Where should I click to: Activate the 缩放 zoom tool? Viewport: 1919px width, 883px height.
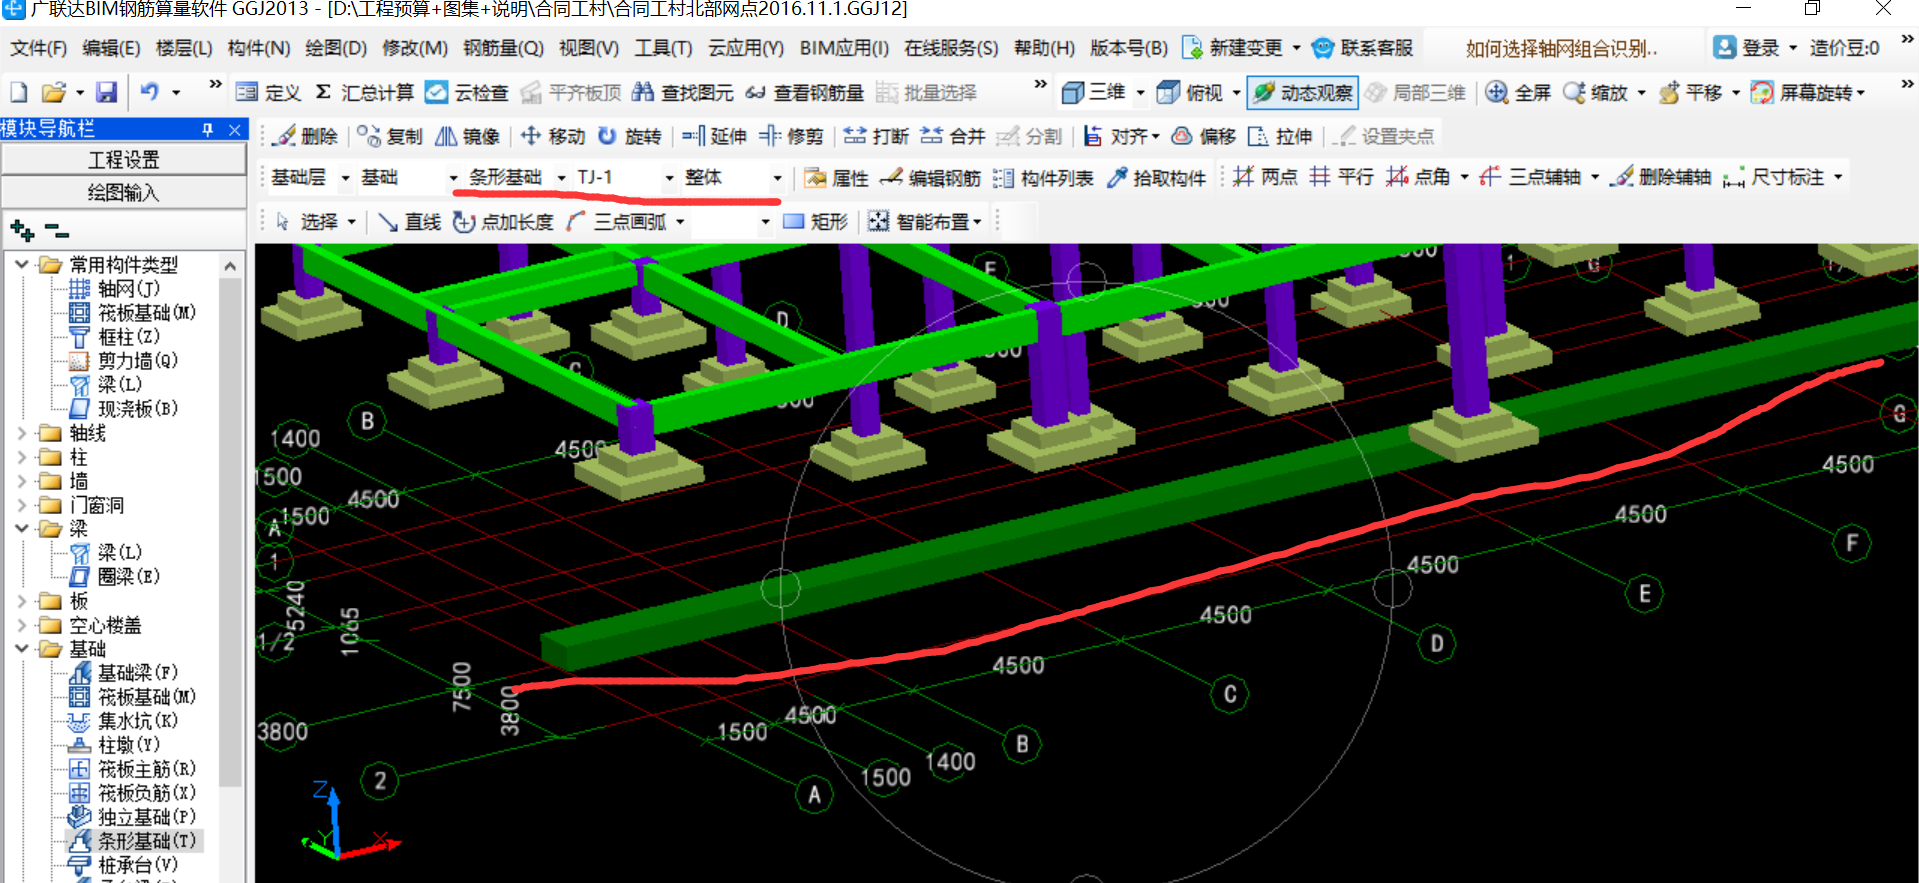coord(1596,93)
